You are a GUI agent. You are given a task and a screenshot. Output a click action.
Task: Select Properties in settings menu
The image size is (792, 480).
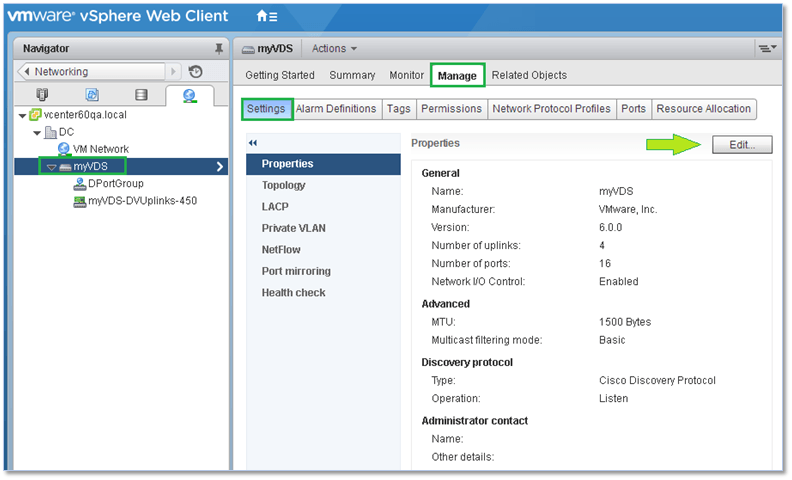[323, 164]
